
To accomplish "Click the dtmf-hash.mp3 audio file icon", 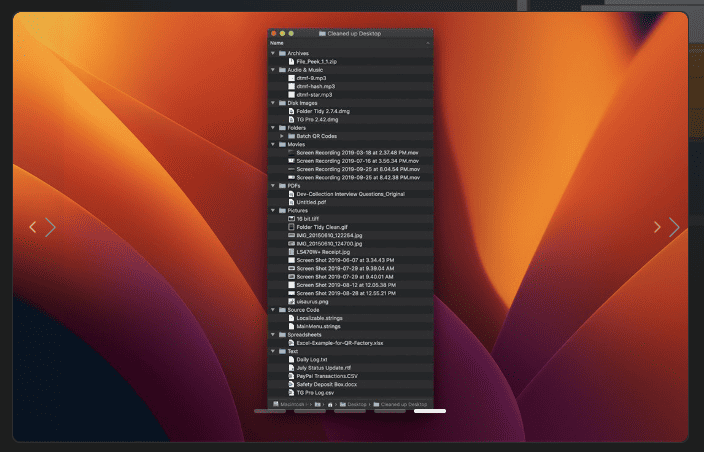I will [x=291, y=86].
